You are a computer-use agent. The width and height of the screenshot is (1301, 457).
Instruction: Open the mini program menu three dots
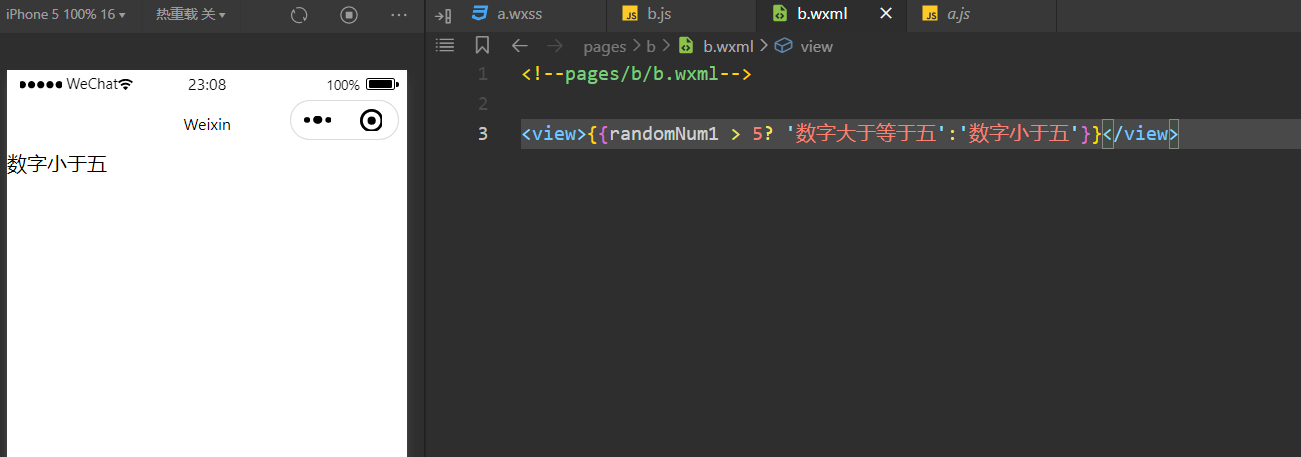pos(317,120)
